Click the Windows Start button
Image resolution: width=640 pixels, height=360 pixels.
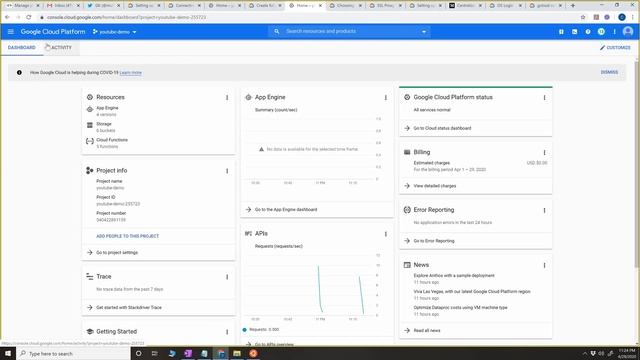8,353
